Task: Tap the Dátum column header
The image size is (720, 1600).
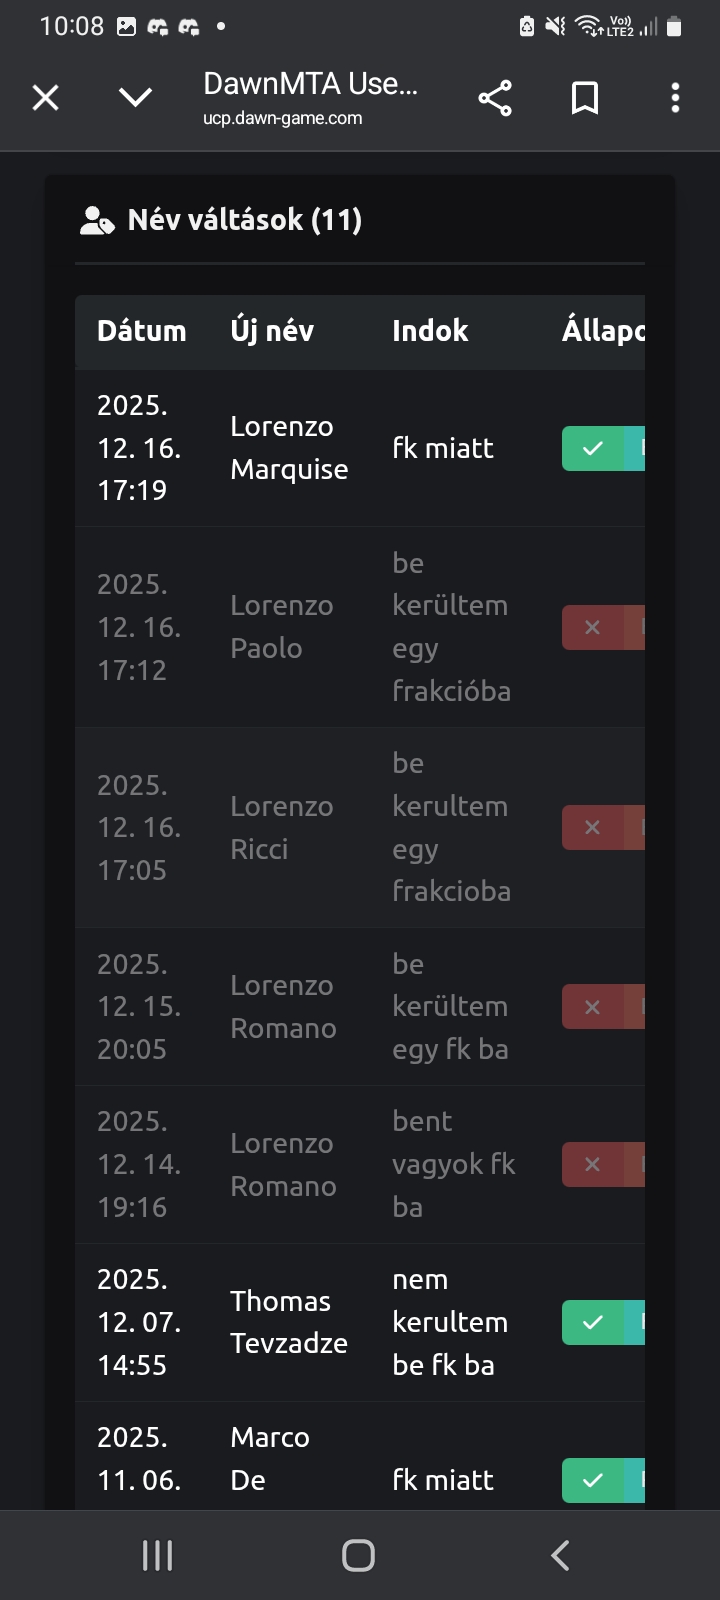Action: [x=142, y=331]
